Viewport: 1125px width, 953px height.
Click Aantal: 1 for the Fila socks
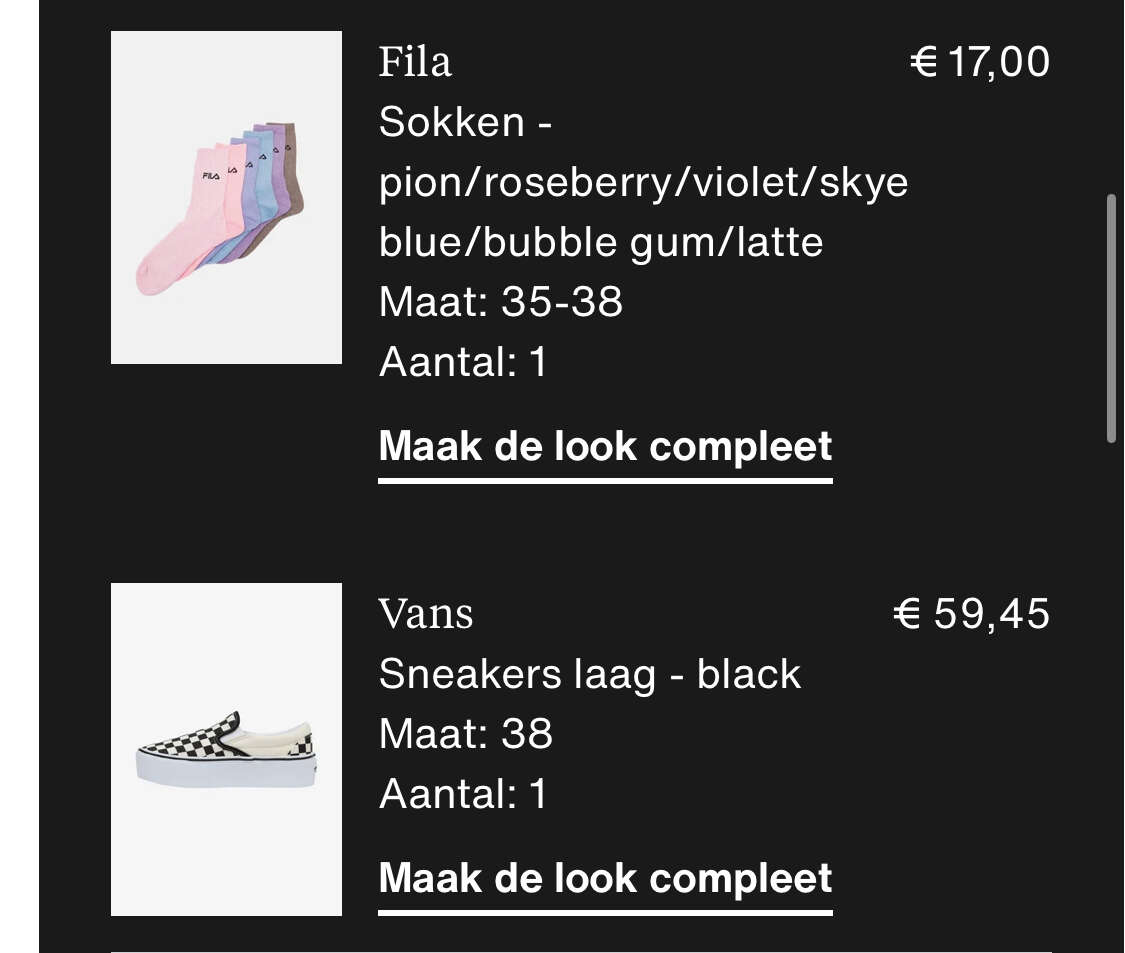[x=463, y=362]
